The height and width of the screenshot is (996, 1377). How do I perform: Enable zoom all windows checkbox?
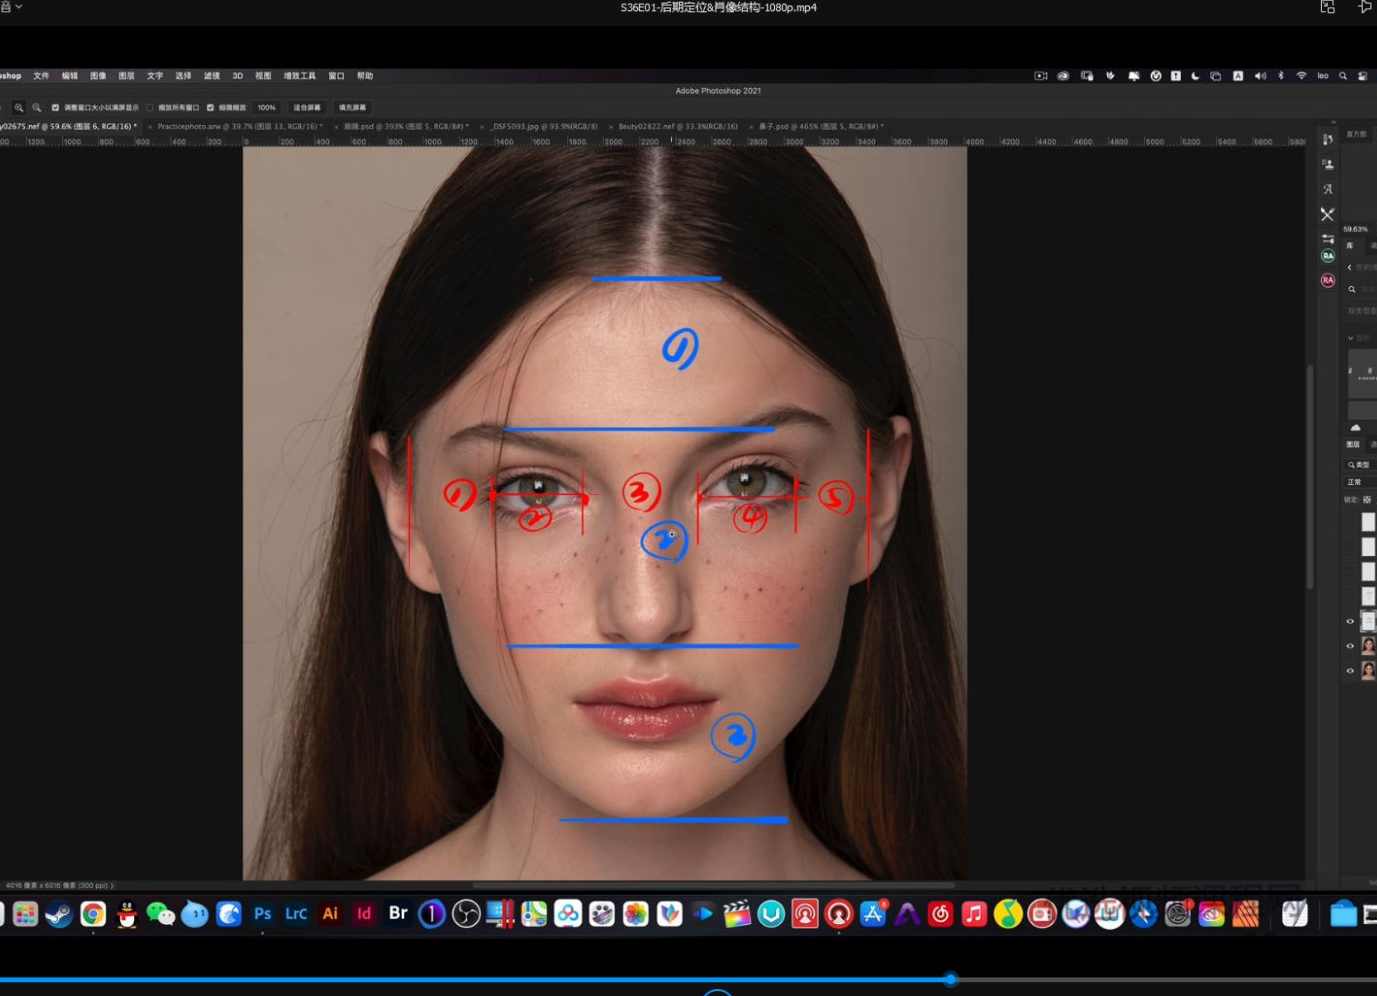(150, 108)
